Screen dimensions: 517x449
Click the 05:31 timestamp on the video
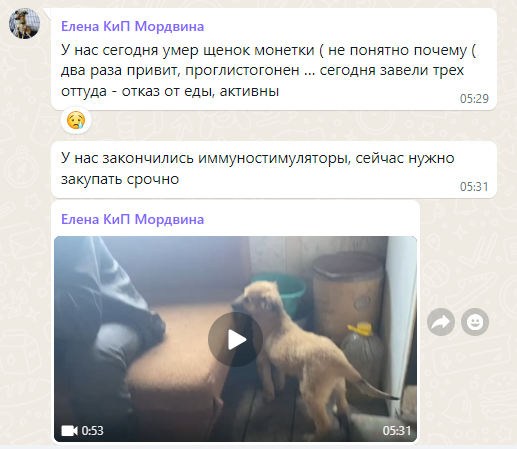397,430
